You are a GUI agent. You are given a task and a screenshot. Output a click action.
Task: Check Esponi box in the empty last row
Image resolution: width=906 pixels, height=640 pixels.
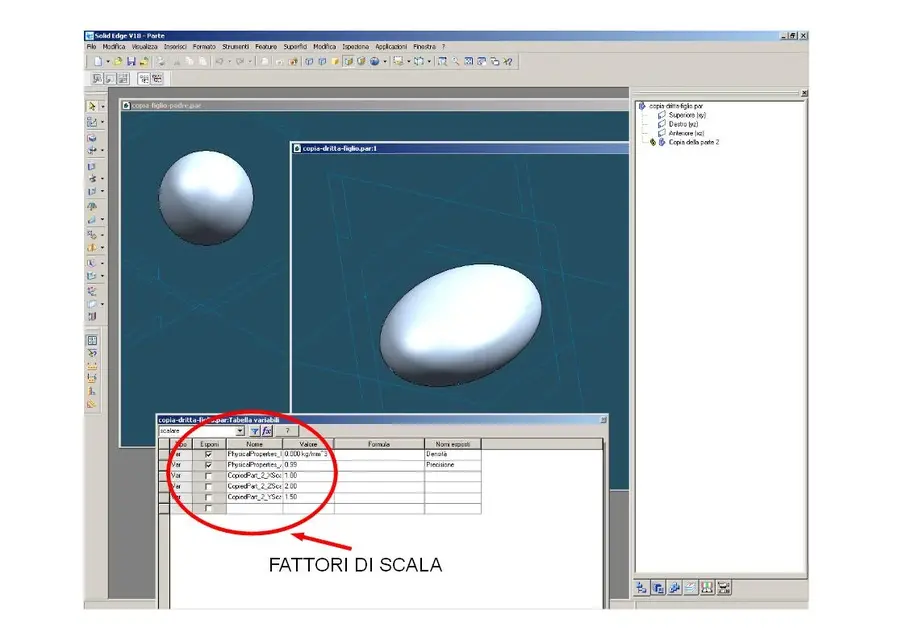[x=209, y=508]
